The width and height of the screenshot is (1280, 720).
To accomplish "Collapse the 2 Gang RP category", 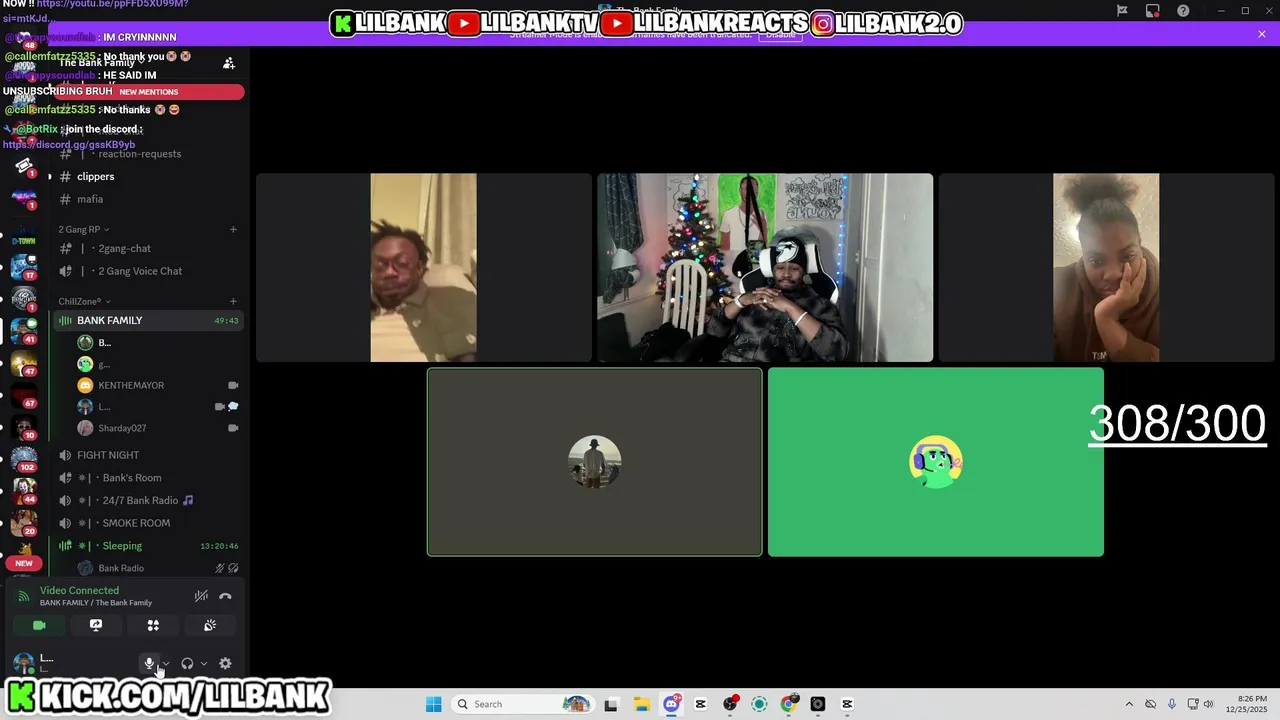I will point(83,229).
